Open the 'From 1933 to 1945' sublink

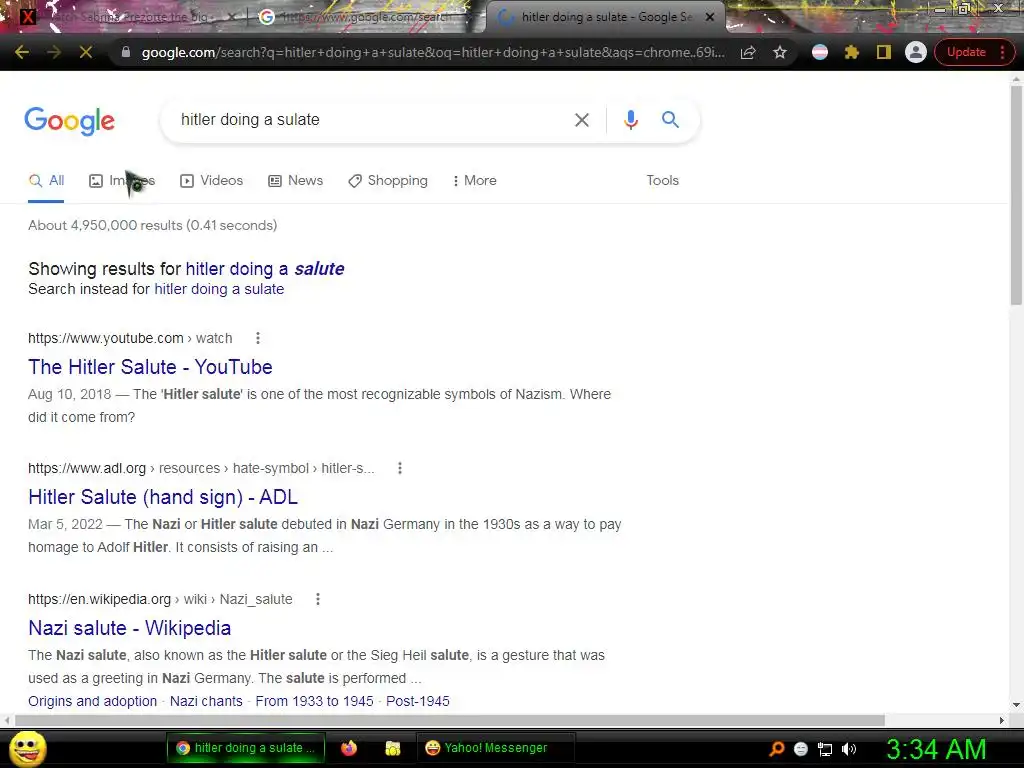point(314,701)
